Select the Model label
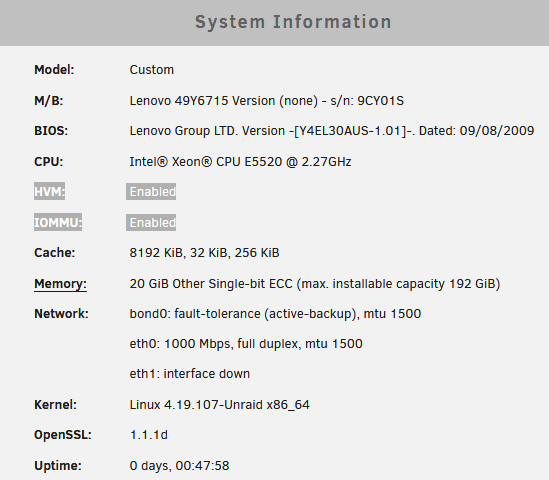549x480 pixels. [x=54, y=70]
